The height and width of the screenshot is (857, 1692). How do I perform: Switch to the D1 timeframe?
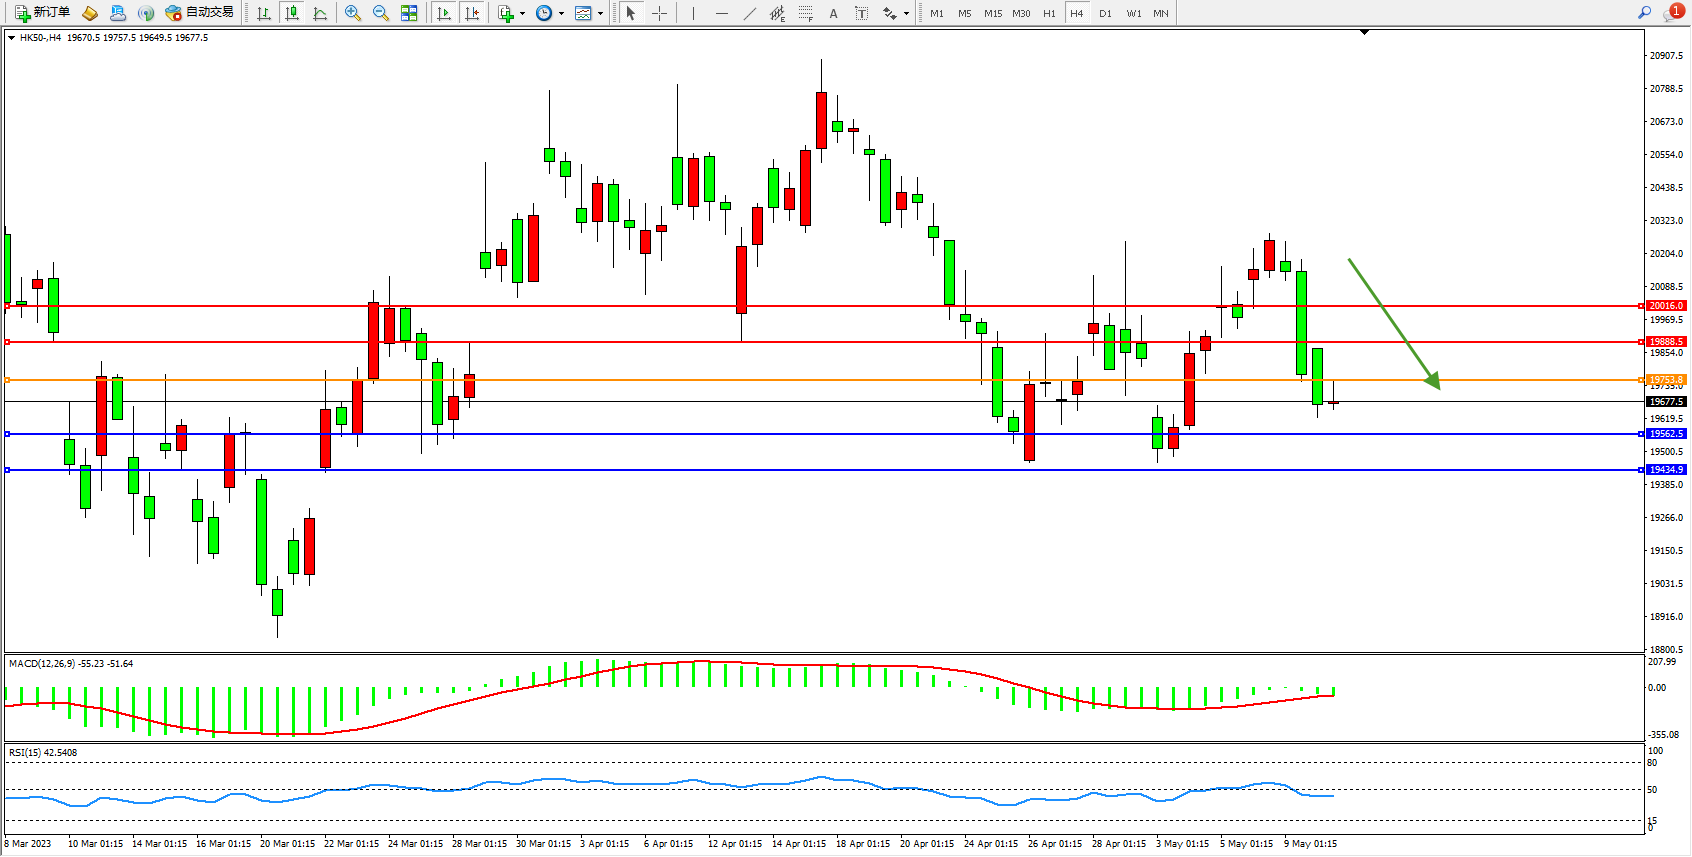(1105, 13)
